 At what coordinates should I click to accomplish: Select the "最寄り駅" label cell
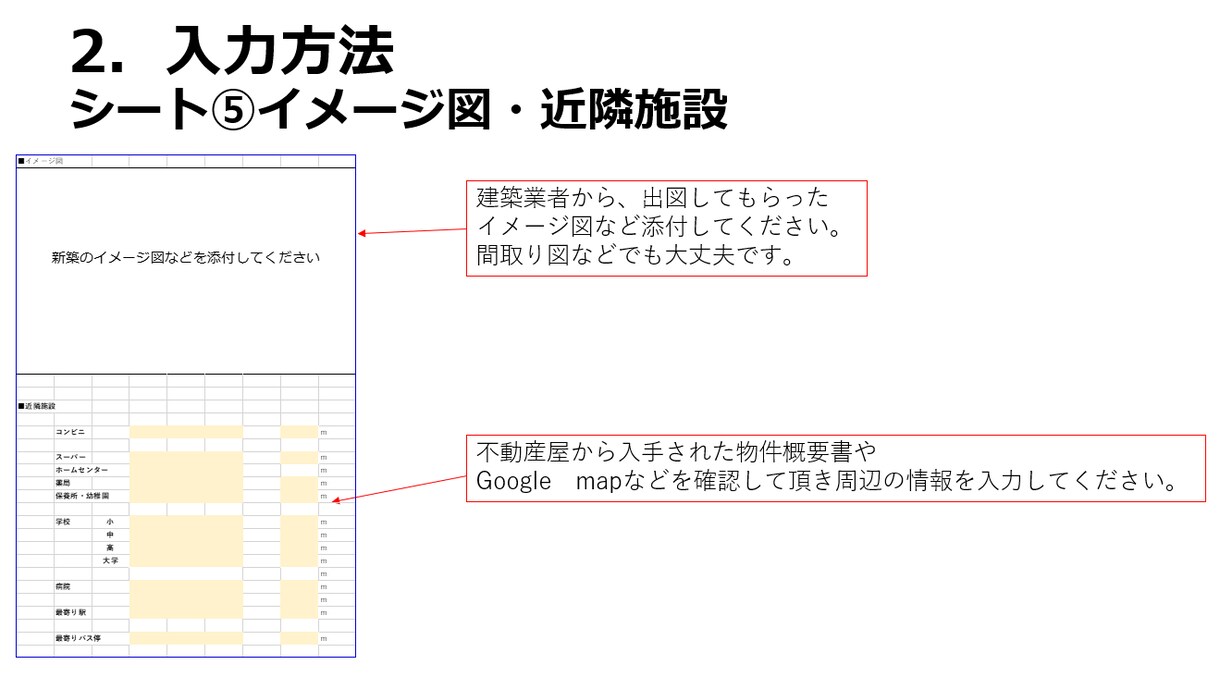[72, 612]
